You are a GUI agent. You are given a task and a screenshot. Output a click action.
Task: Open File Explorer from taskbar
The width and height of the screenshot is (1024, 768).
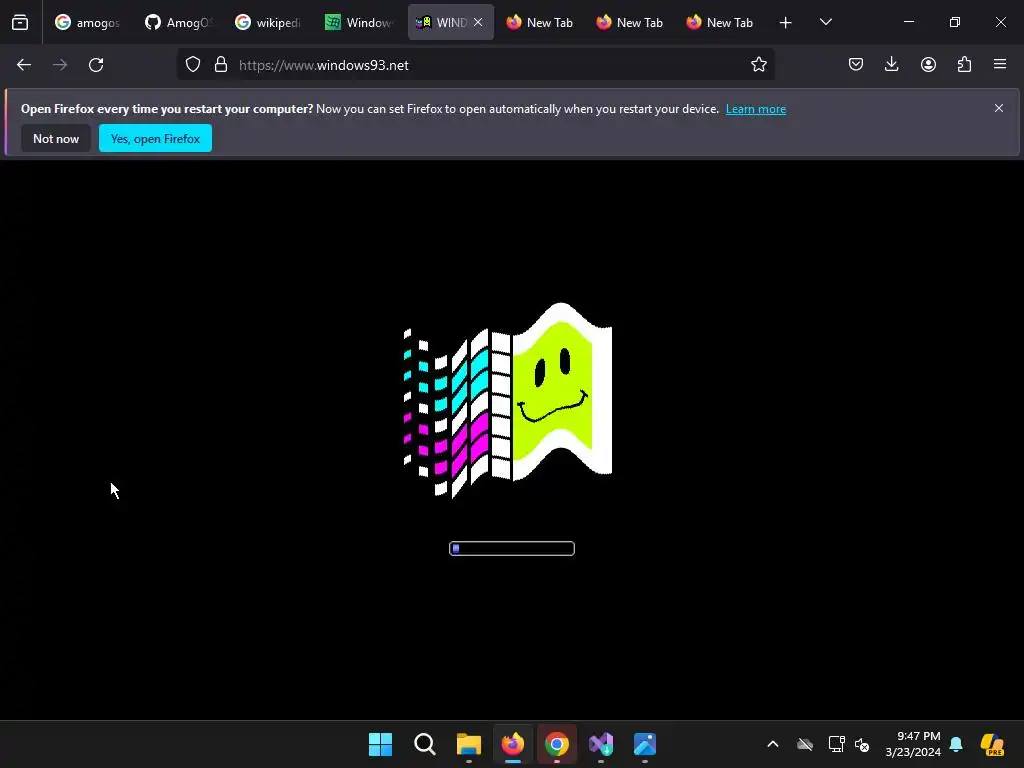point(469,744)
